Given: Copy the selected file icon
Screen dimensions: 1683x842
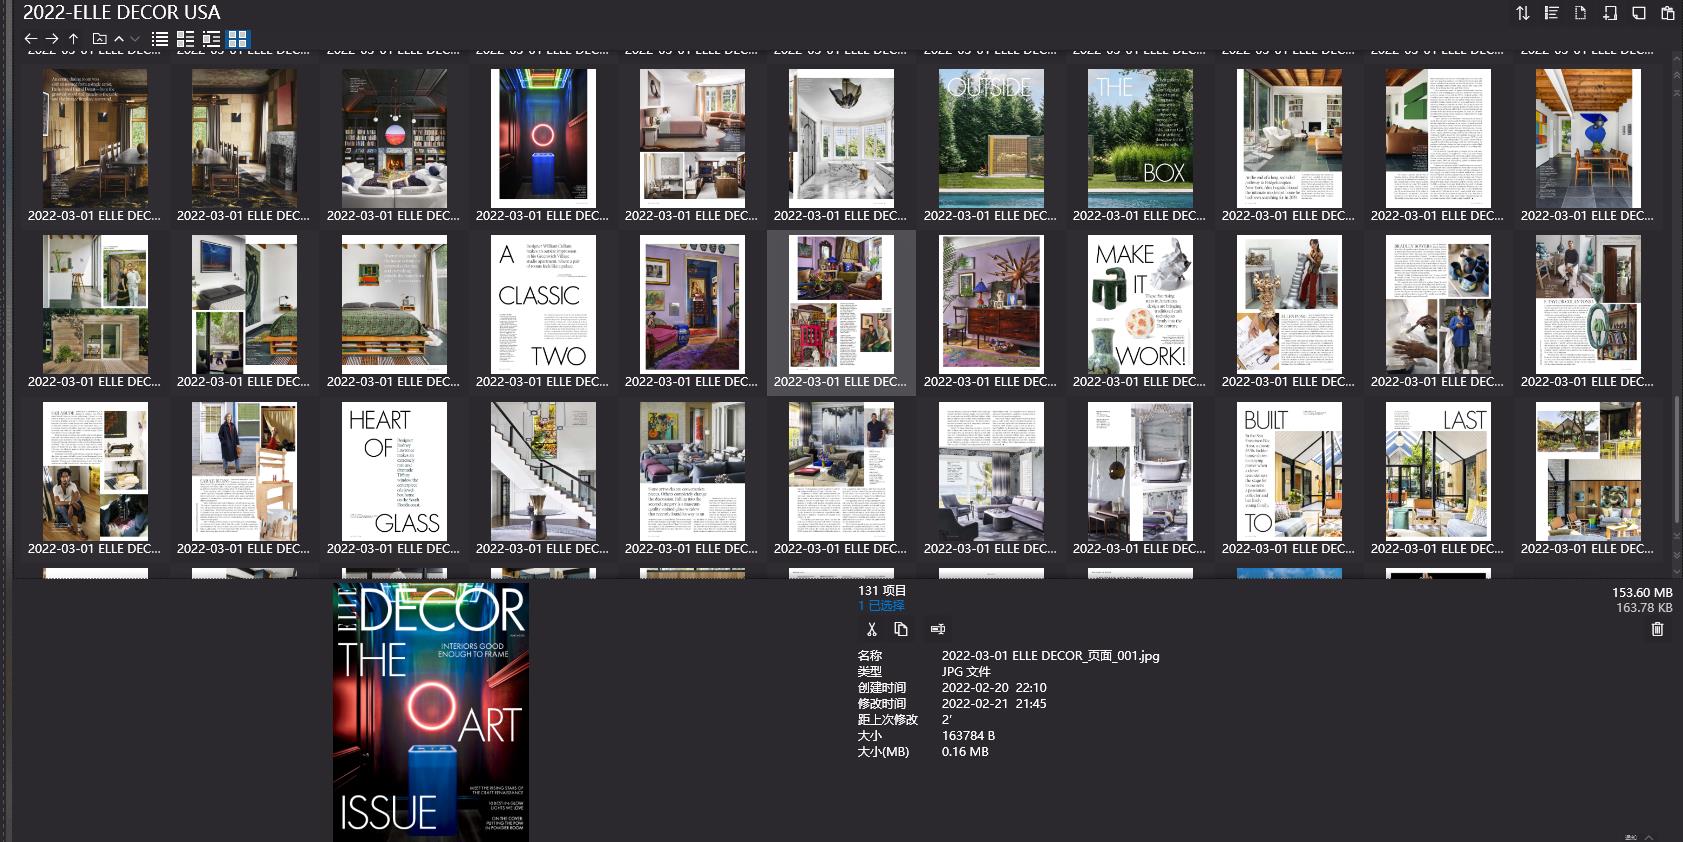Looking at the screenshot, I should 901,629.
